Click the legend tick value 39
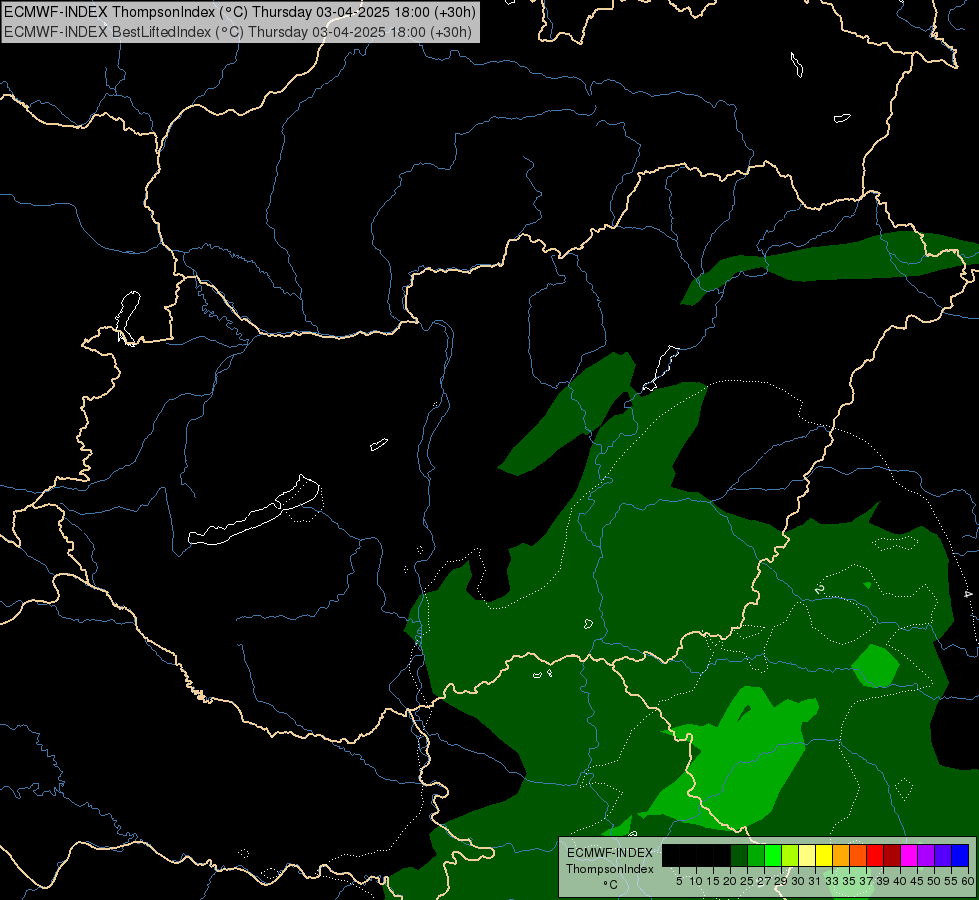 [x=883, y=881]
